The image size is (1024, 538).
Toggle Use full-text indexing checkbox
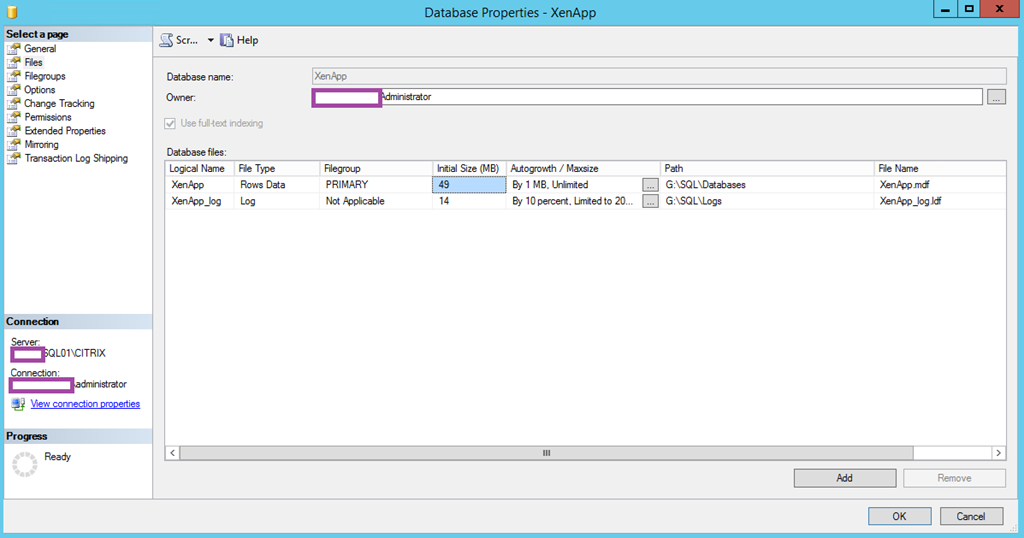pyautogui.click(x=170, y=123)
